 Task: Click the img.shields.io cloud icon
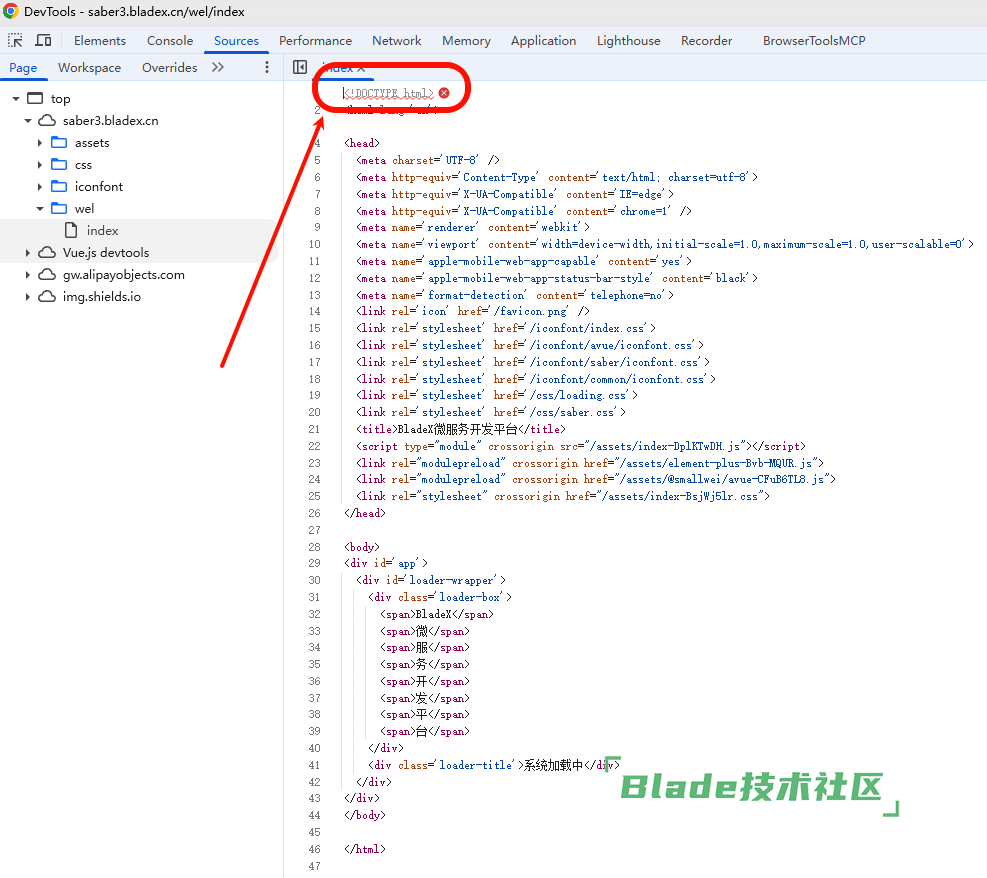[47, 297]
